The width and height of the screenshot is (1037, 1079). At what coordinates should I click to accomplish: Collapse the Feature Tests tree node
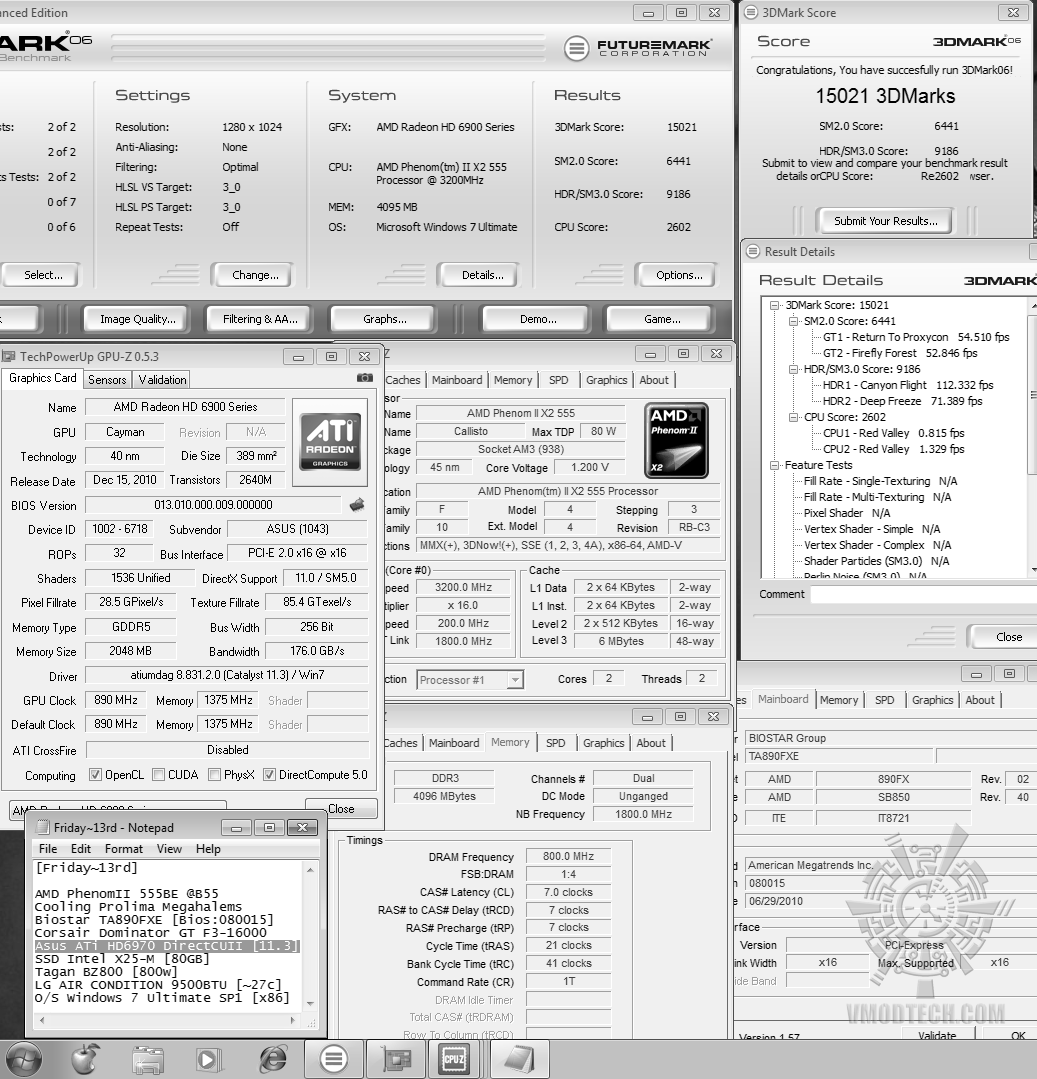tap(775, 465)
